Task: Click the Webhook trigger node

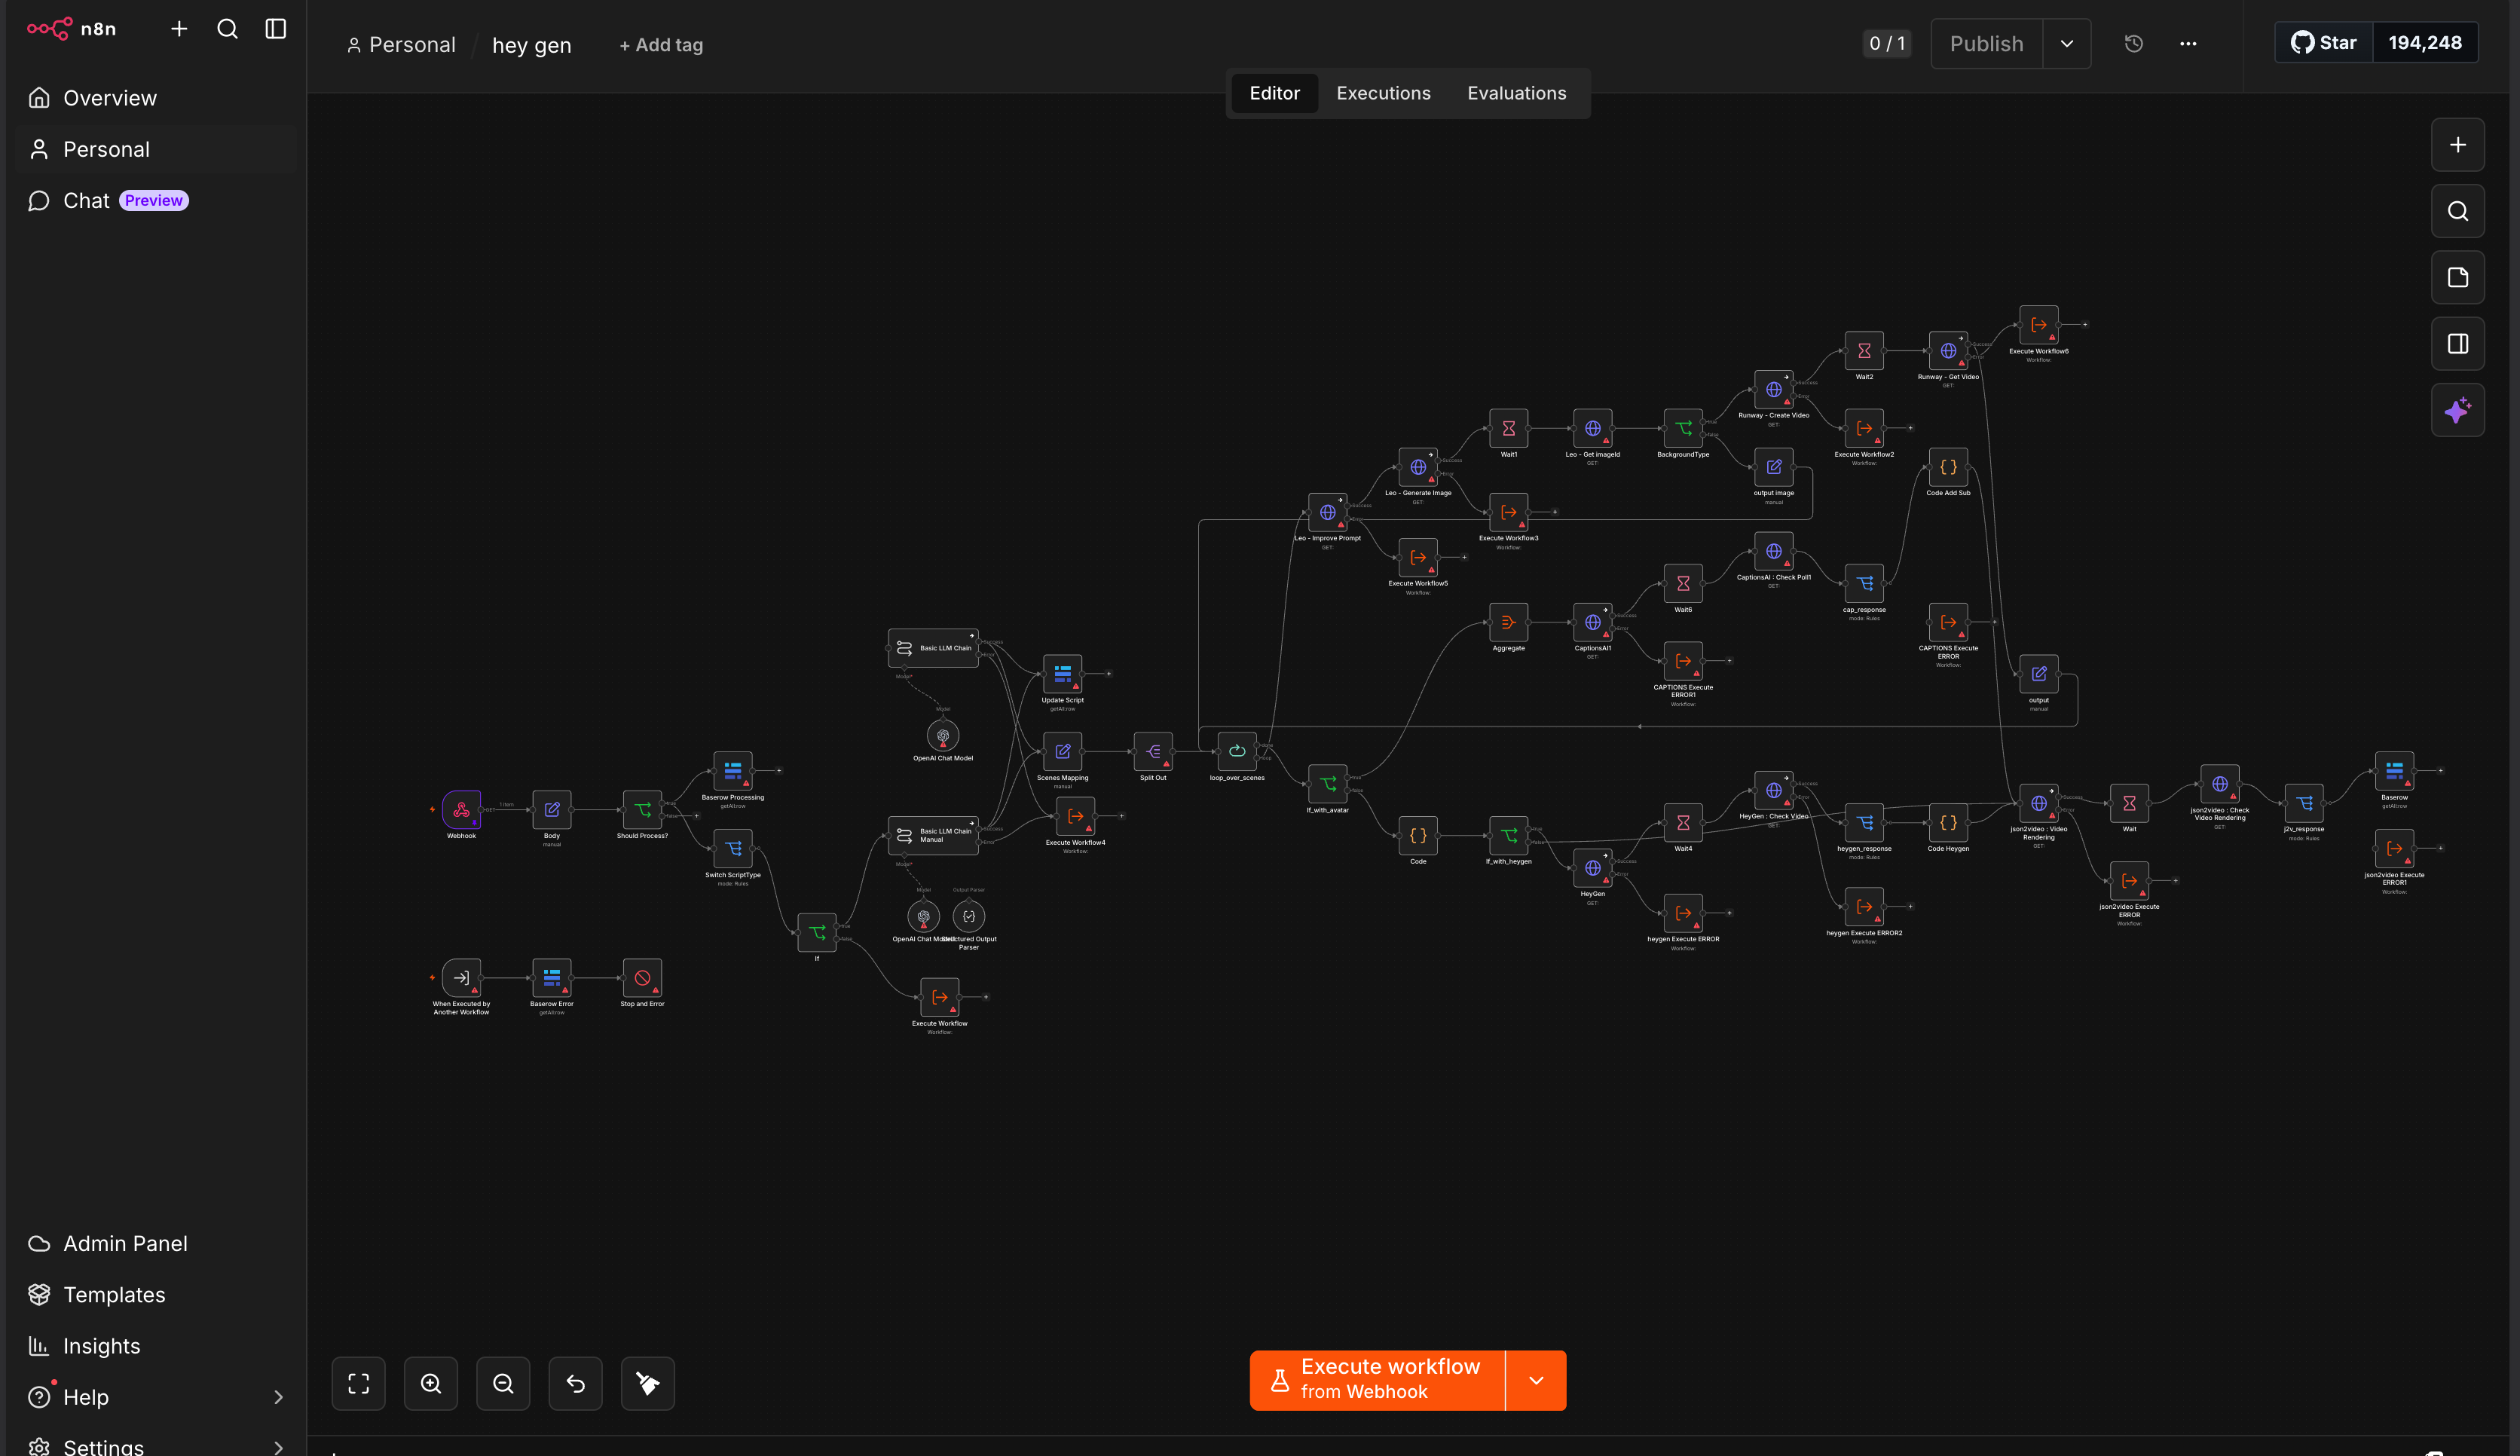Action: (x=461, y=809)
